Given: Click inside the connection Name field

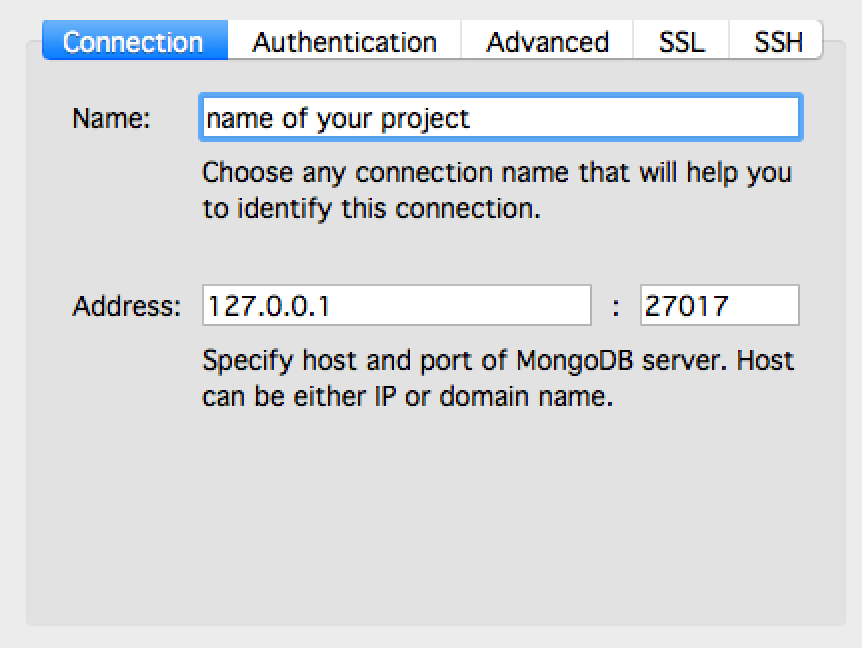Looking at the screenshot, I should tap(500, 117).
